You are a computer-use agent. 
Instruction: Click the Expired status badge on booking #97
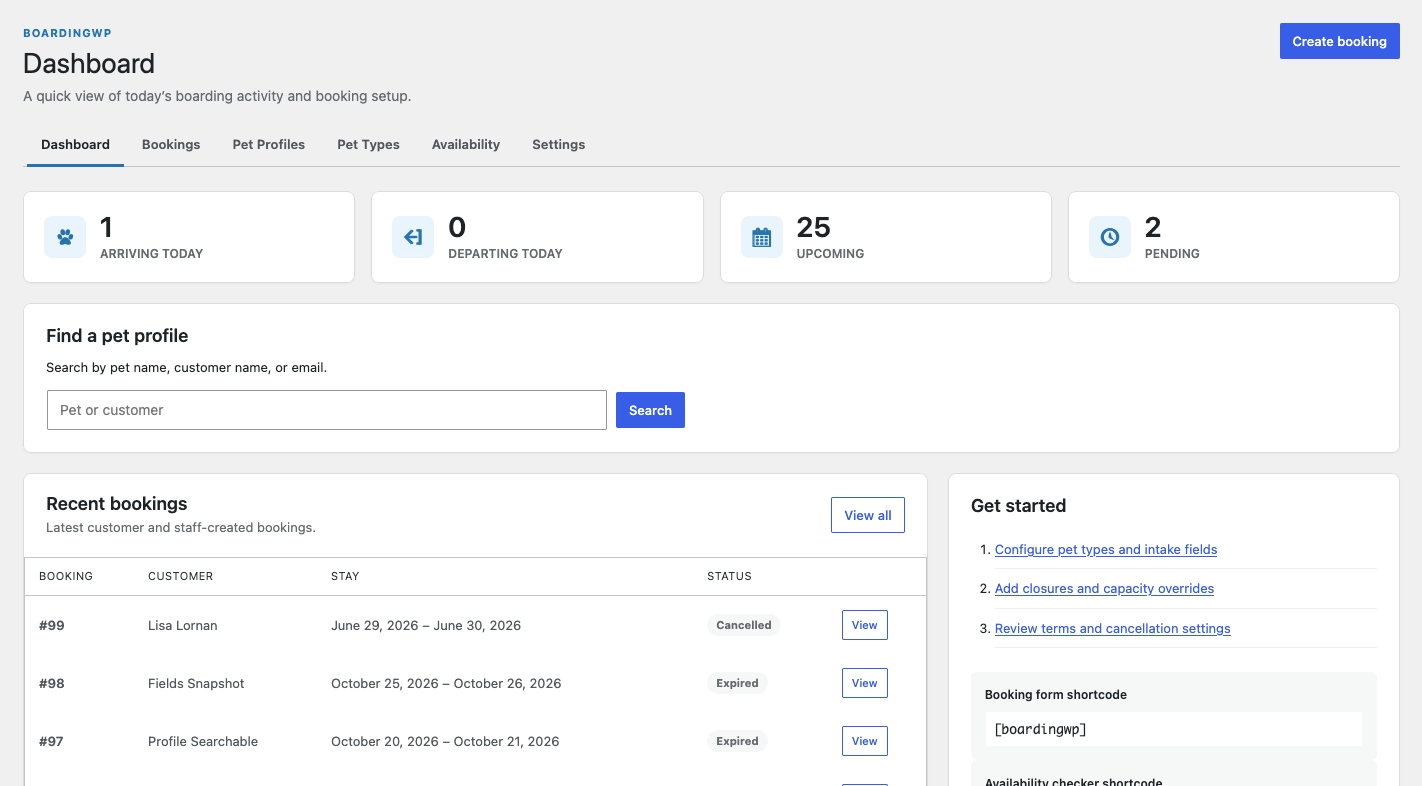pos(737,741)
